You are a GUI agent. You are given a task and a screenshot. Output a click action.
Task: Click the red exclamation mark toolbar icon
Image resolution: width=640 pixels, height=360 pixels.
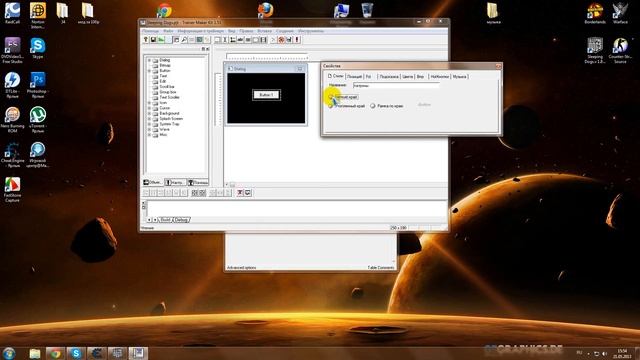point(297,40)
